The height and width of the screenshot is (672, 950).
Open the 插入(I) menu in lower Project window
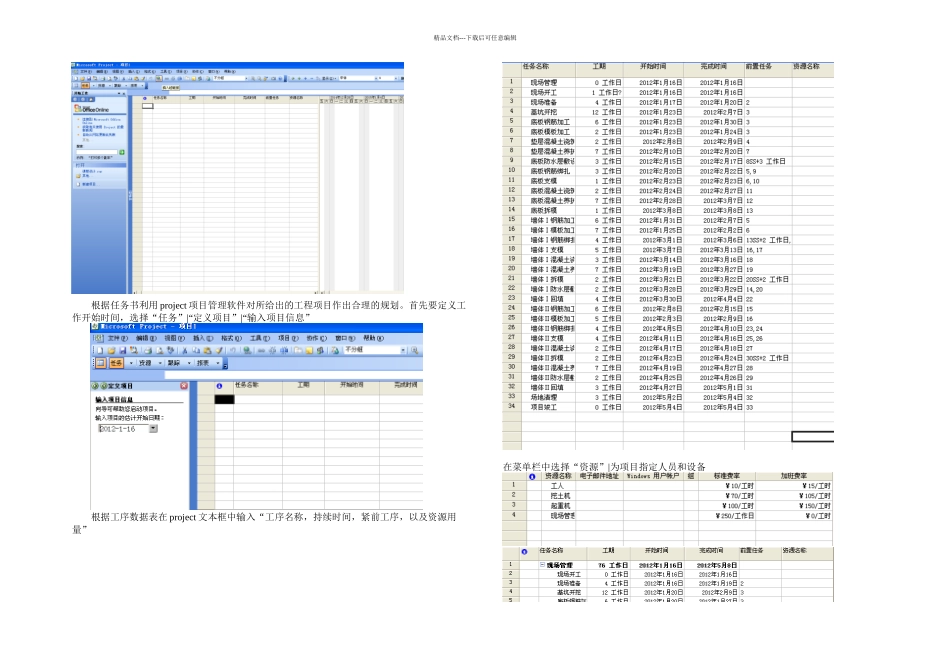[x=203, y=338]
